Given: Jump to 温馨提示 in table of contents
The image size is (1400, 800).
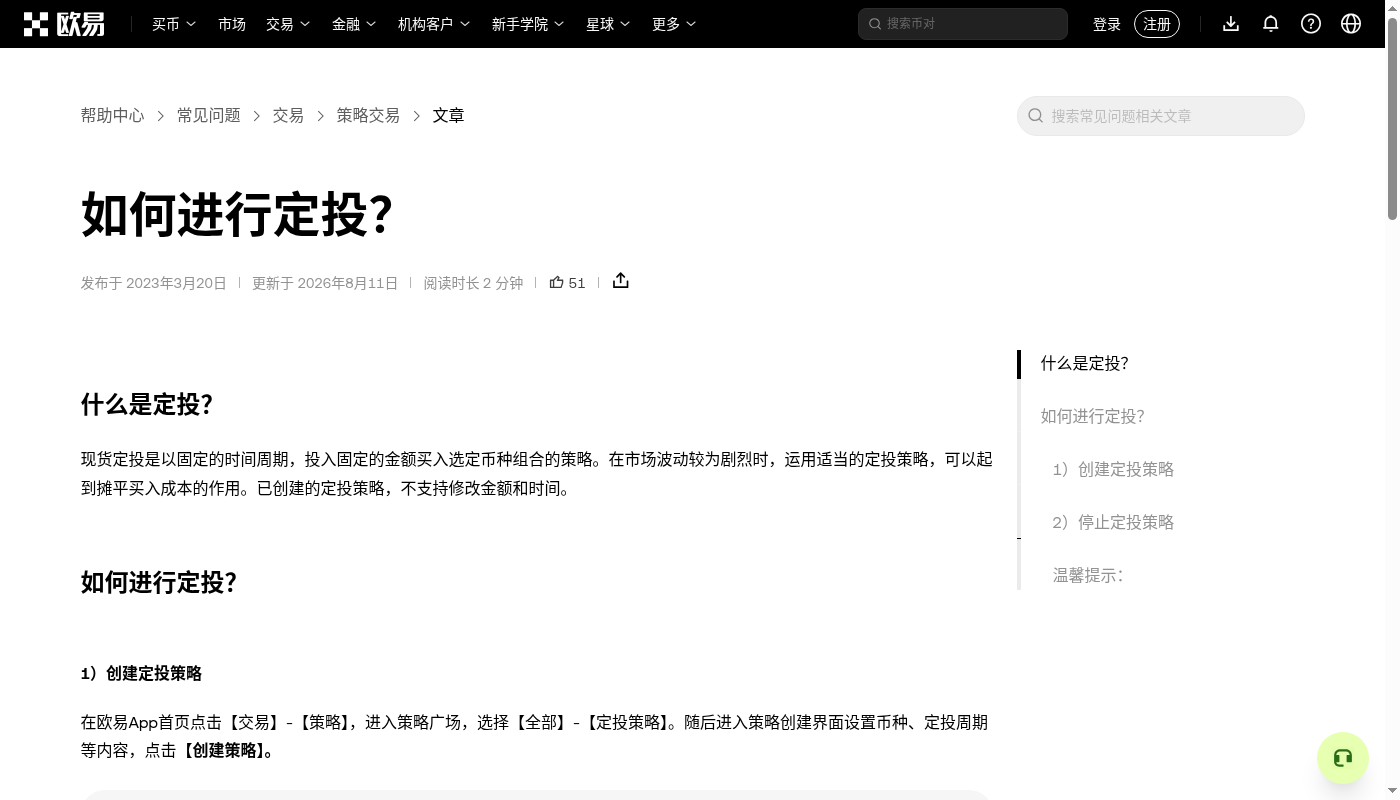Looking at the screenshot, I should [1088, 576].
